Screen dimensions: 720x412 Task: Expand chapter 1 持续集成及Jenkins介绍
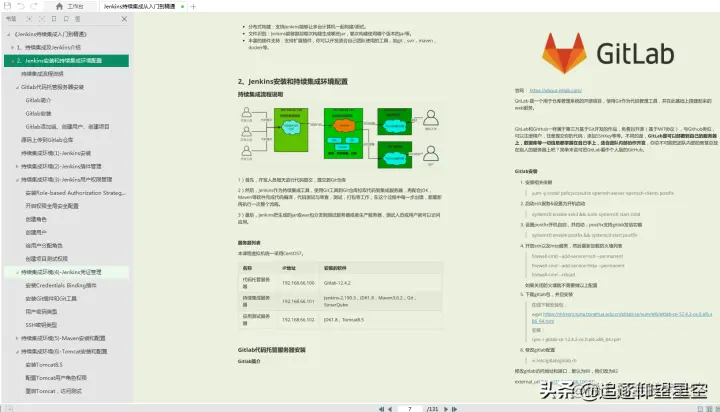pos(12,47)
